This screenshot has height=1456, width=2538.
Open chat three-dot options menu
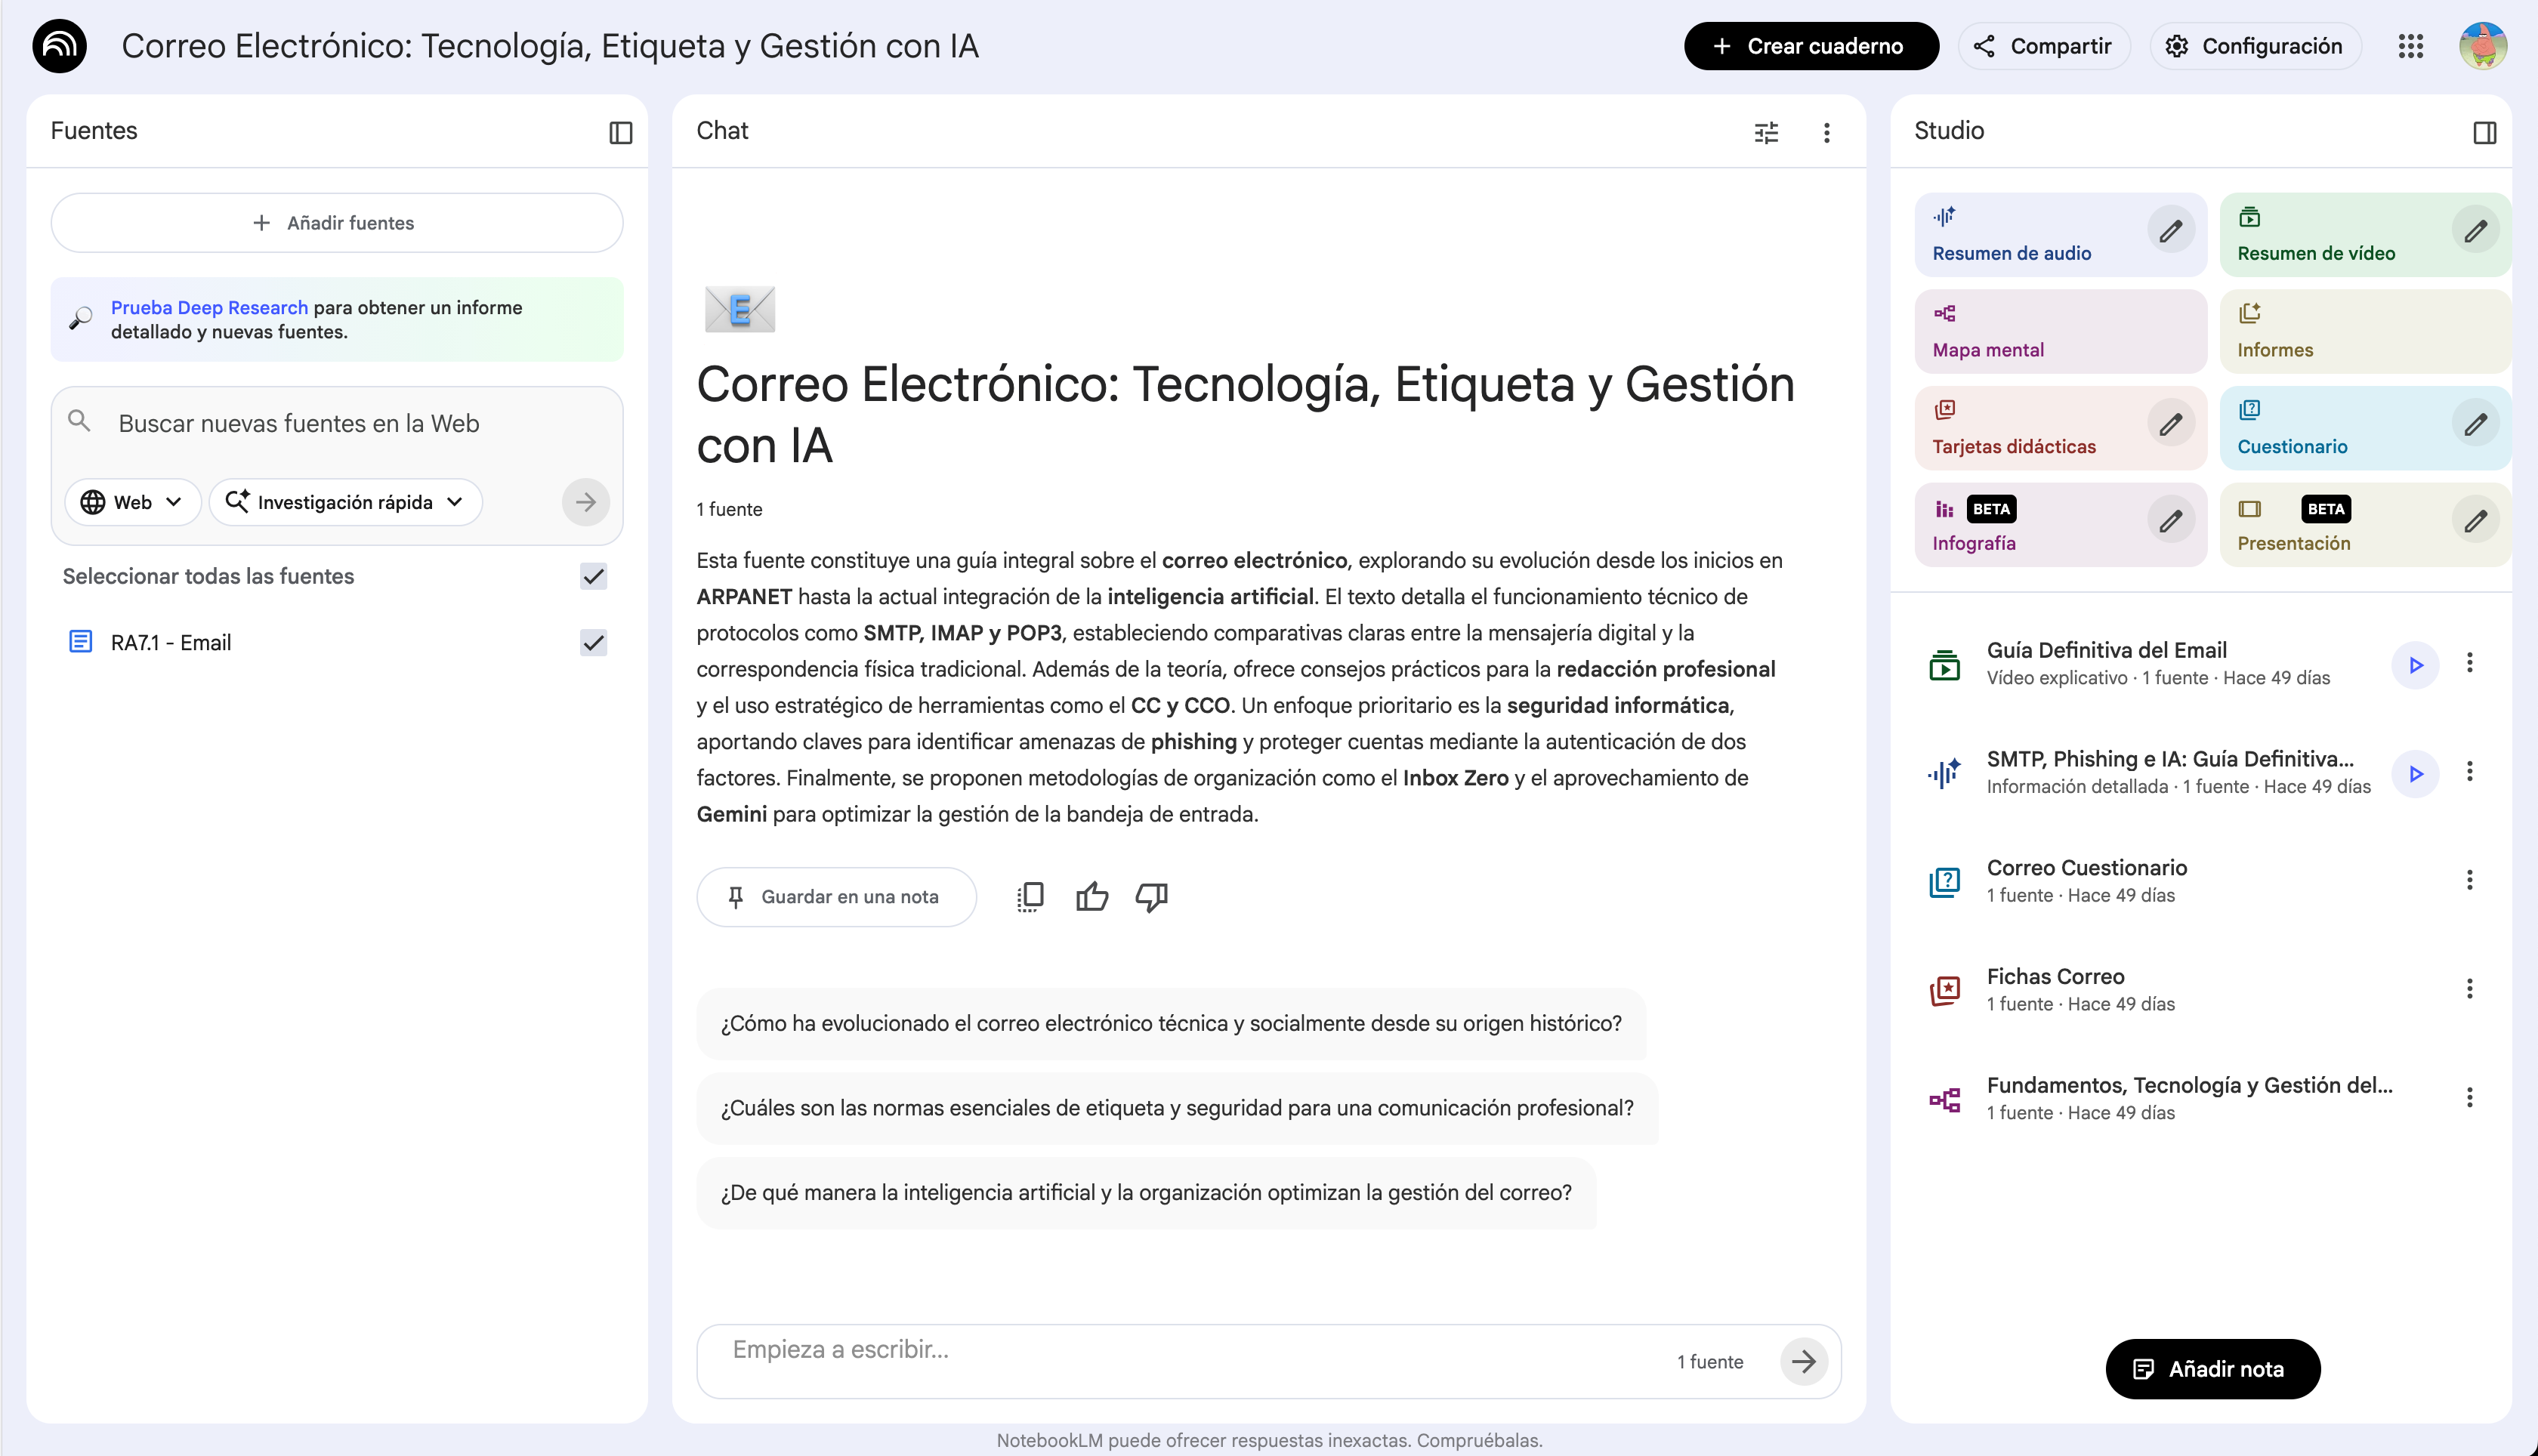(1826, 132)
